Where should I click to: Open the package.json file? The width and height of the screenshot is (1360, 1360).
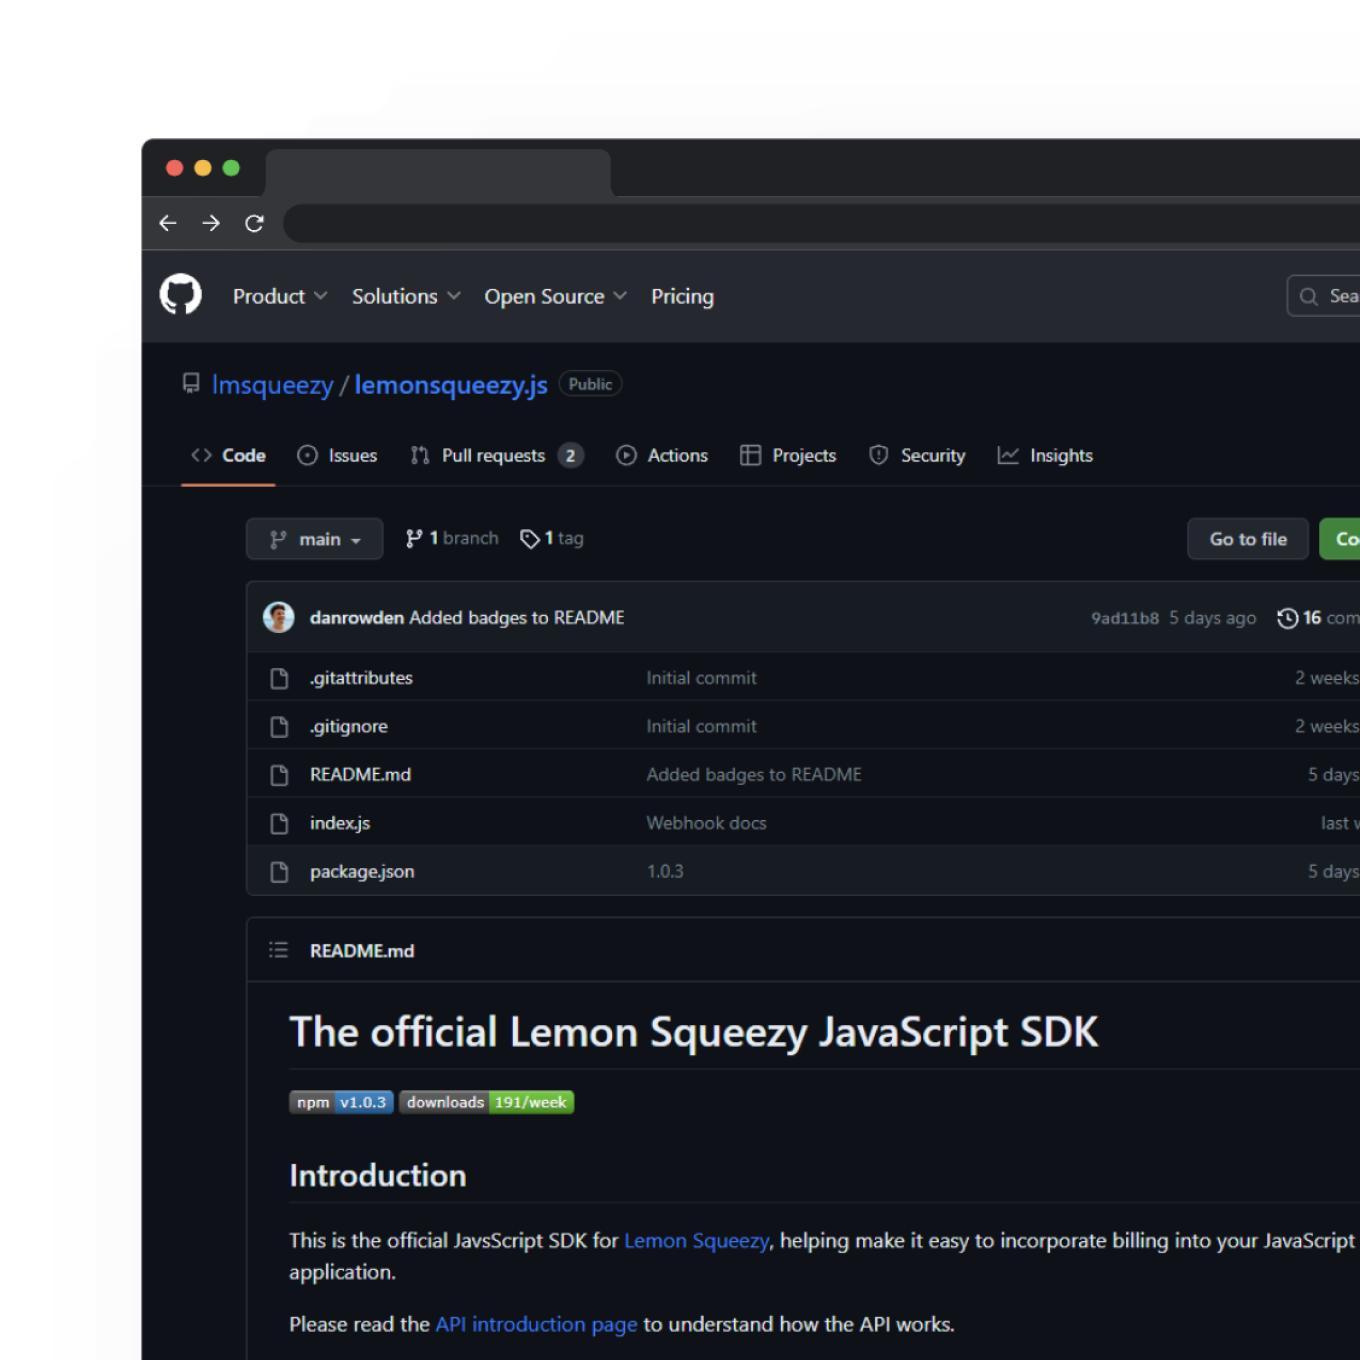point(361,871)
